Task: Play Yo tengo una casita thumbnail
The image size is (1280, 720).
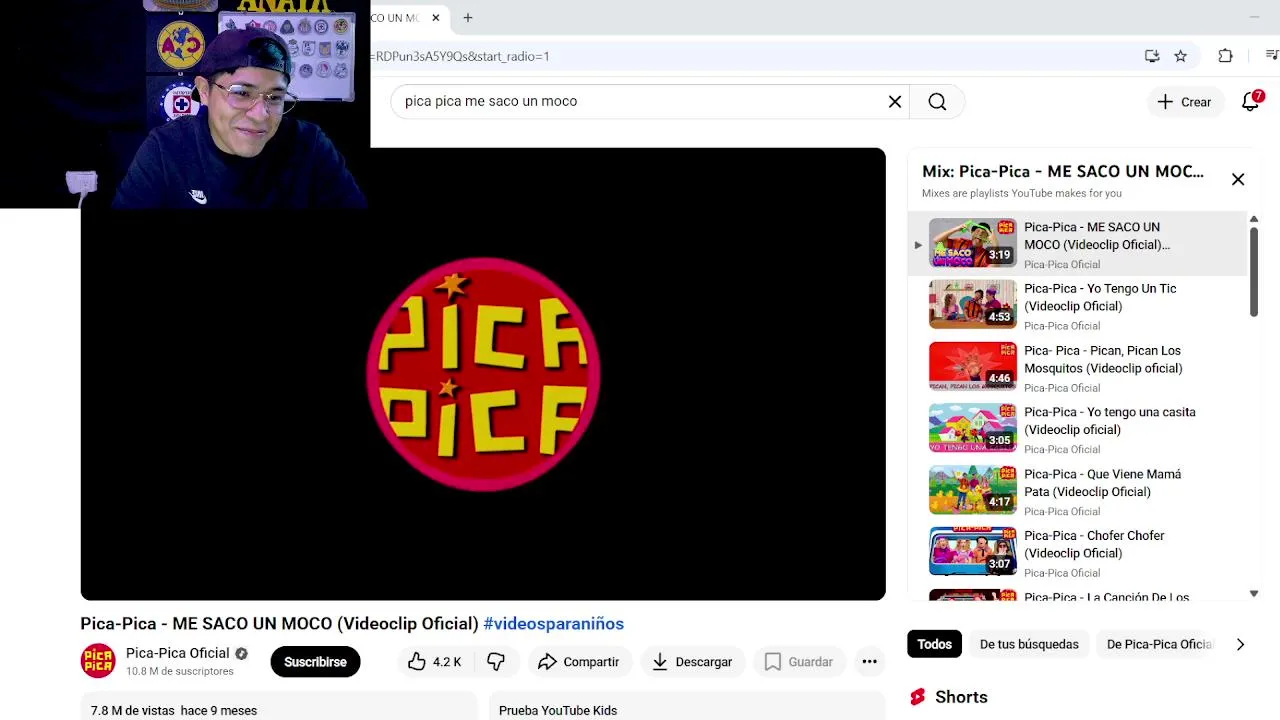Action: (x=973, y=428)
